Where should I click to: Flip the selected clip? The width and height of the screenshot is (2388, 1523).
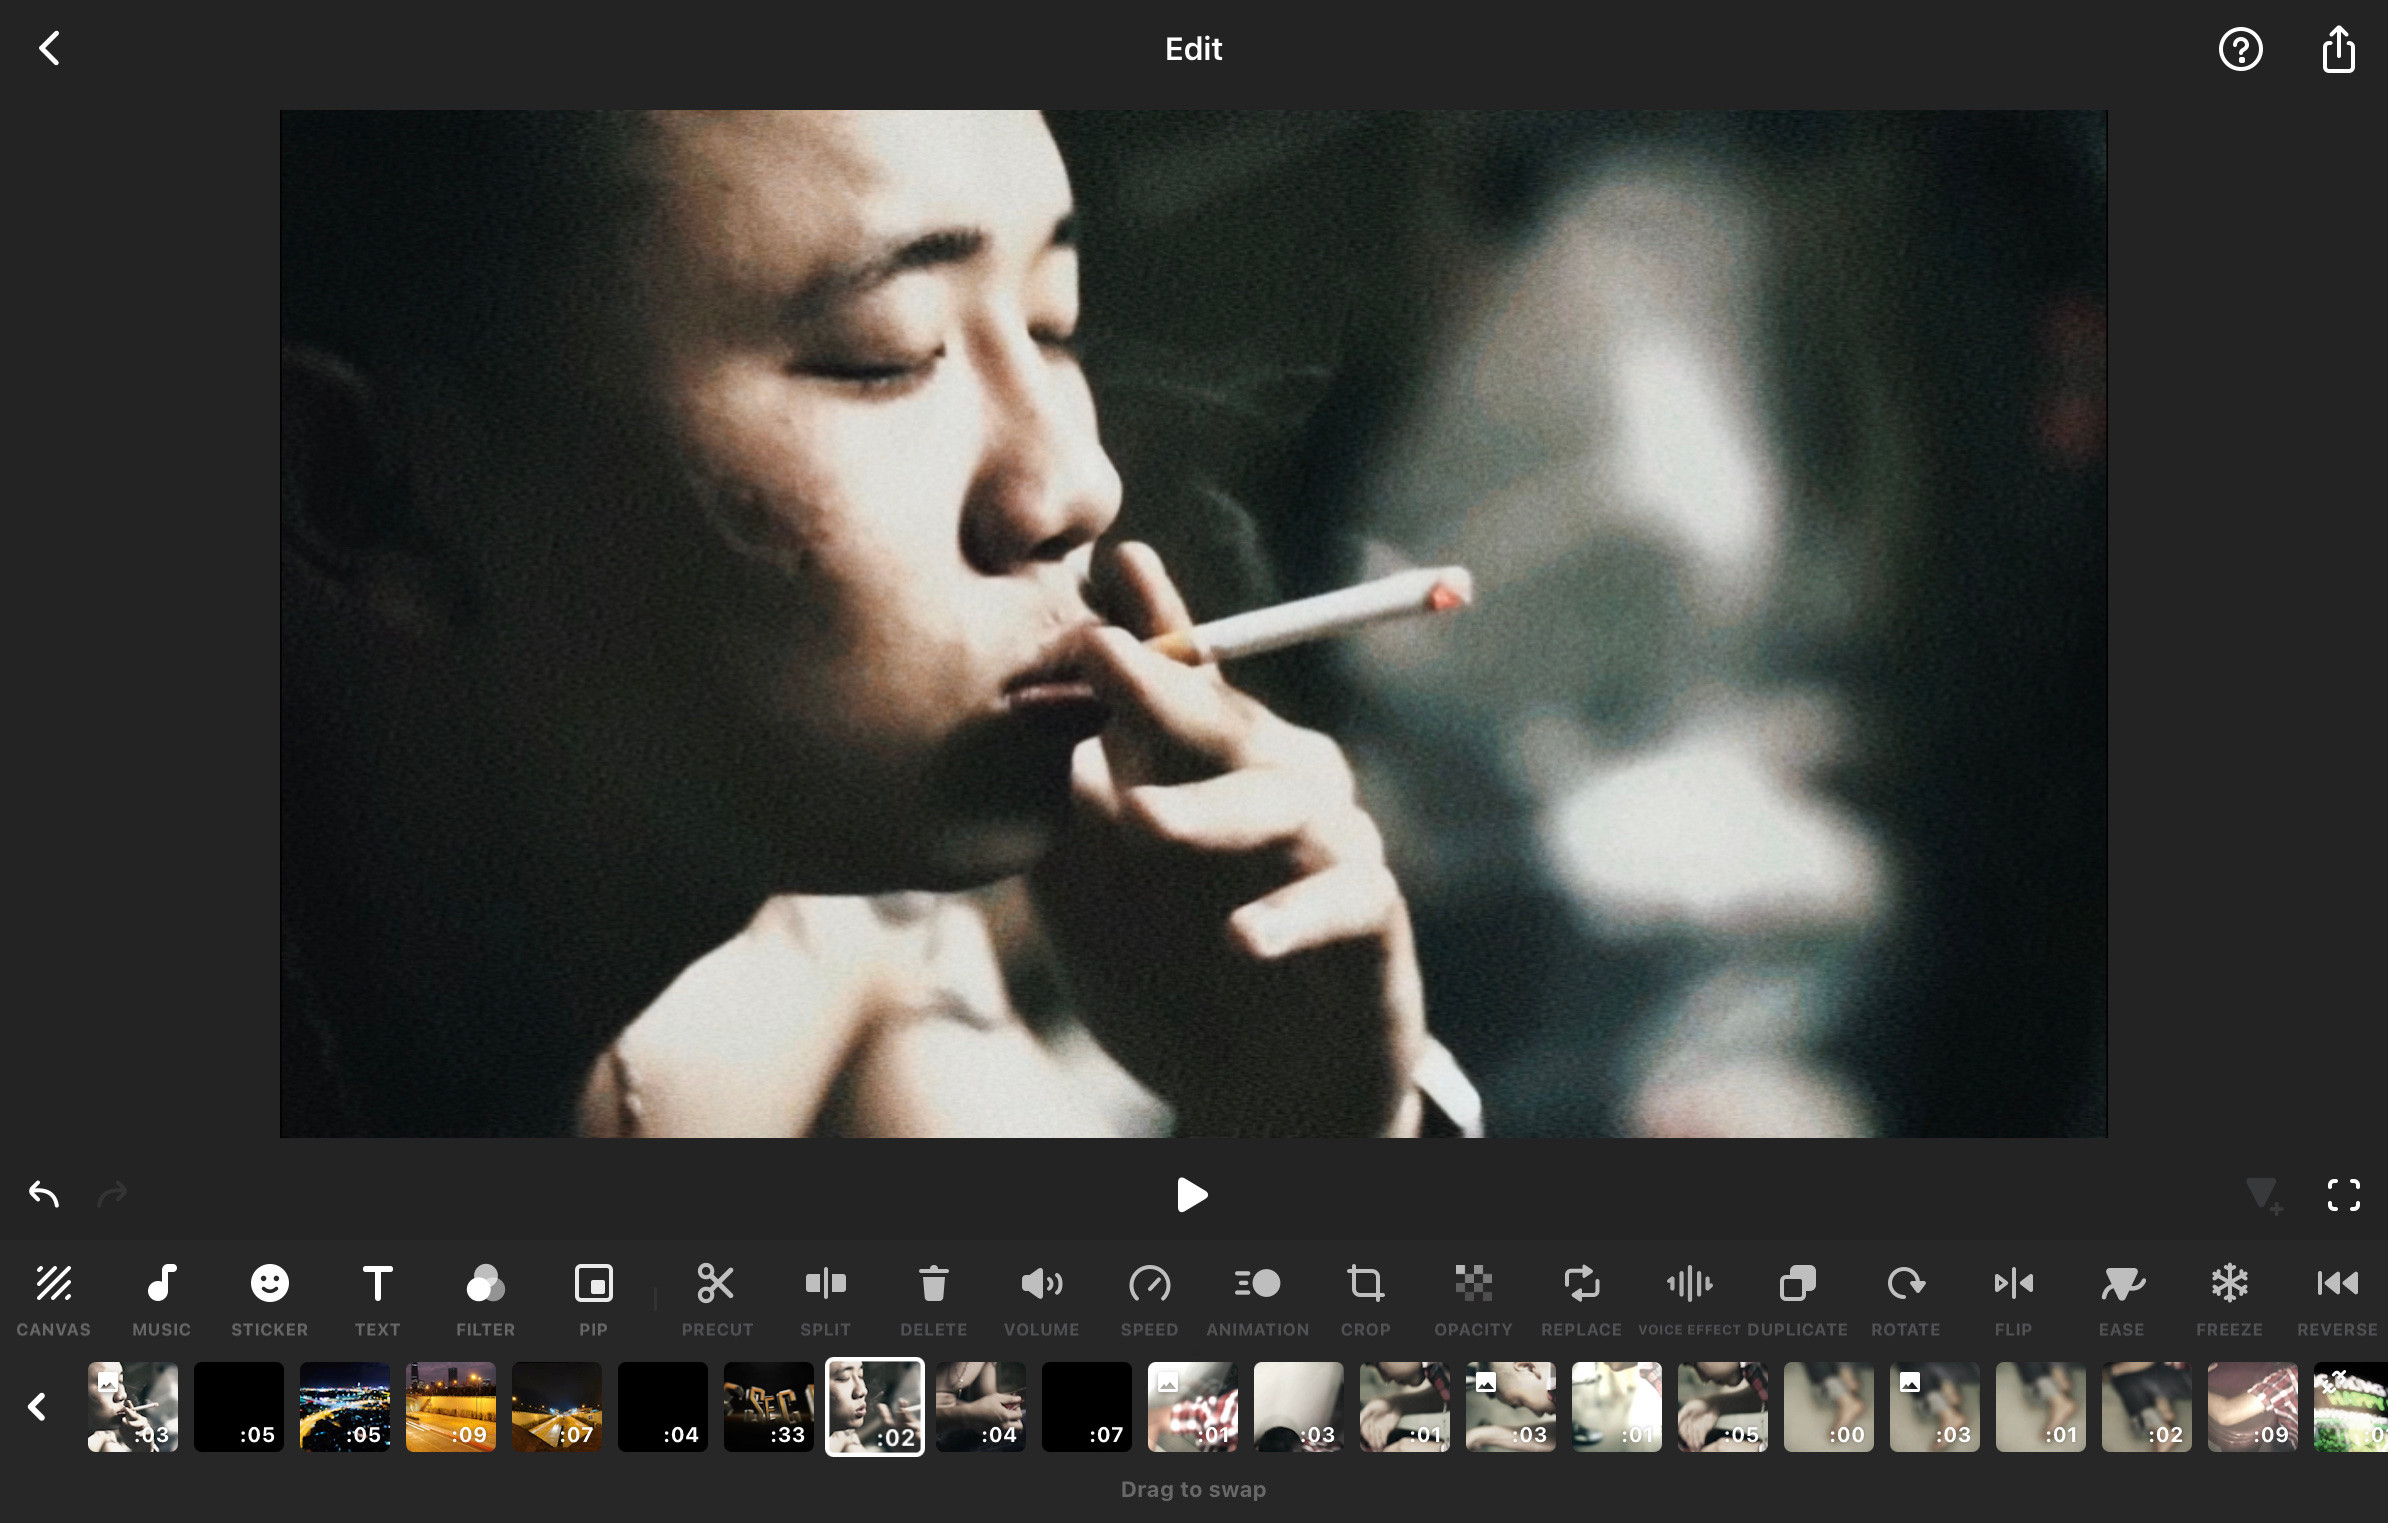pyautogui.click(x=2013, y=1300)
